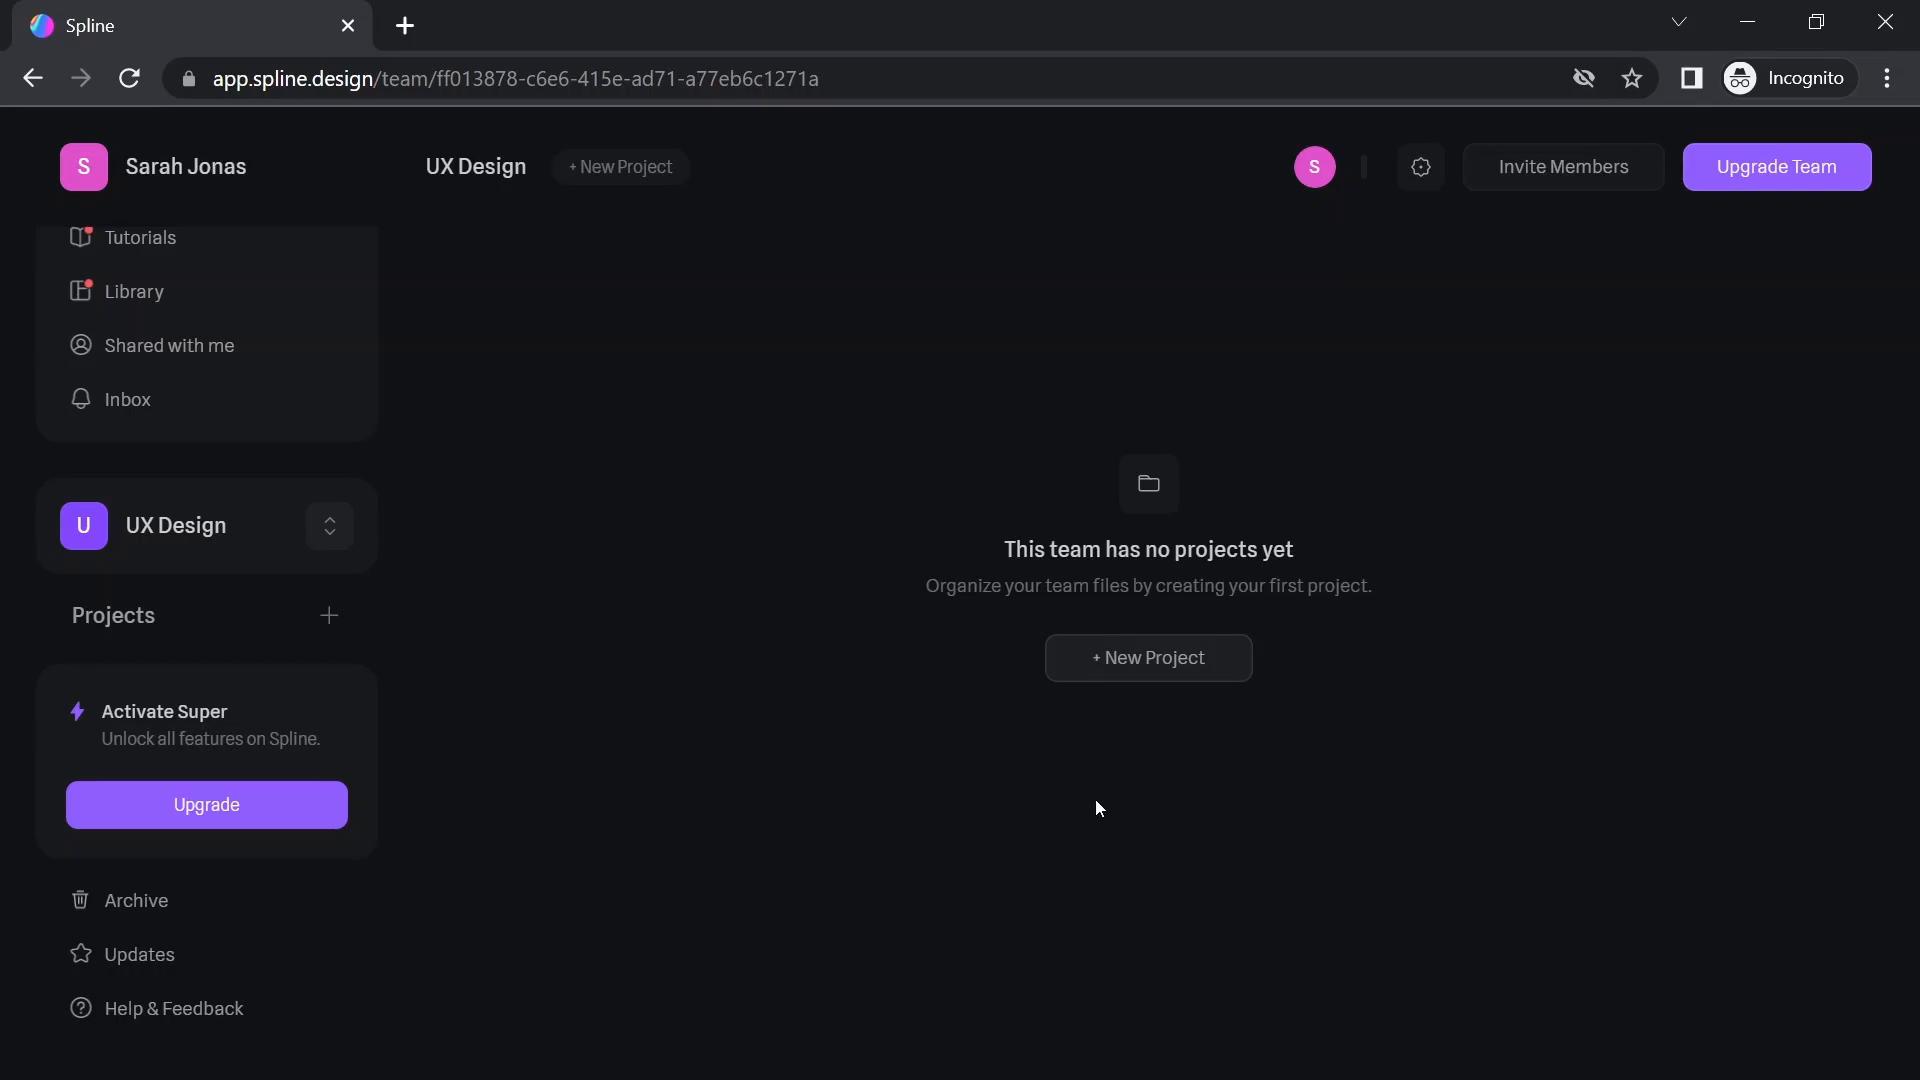1920x1080 pixels.
Task: Open the Library panel
Action: pyautogui.click(x=133, y=291)
